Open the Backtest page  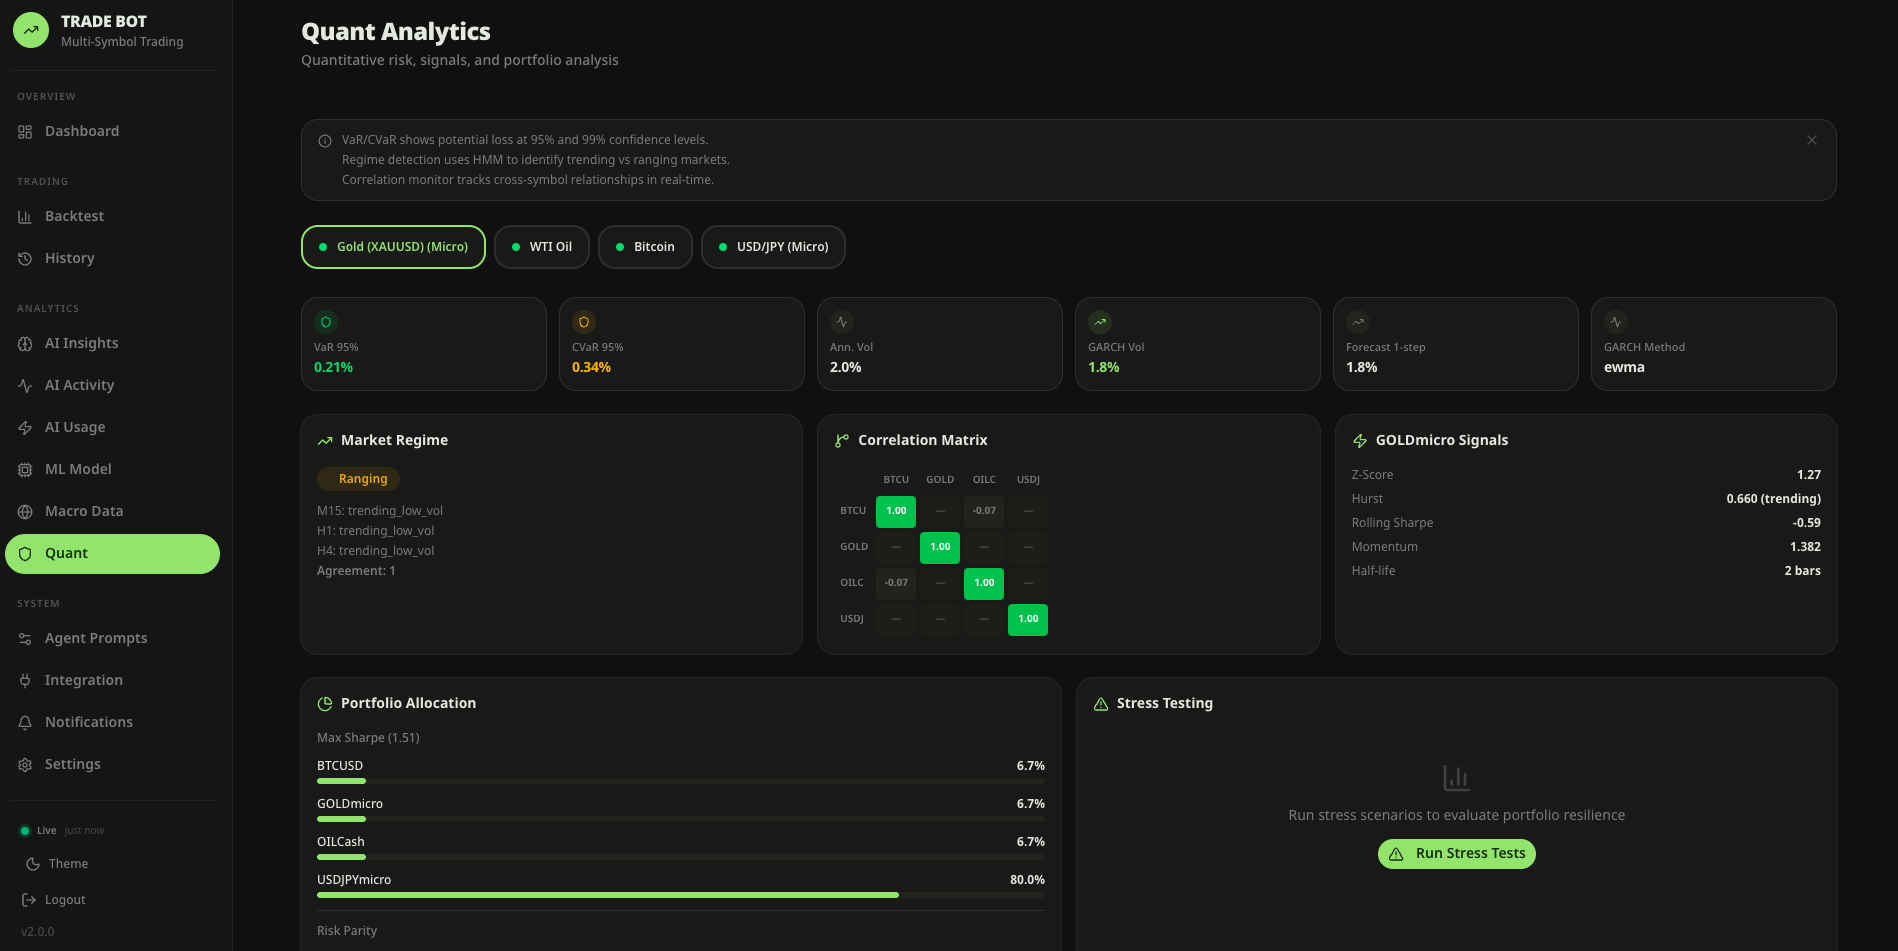tap(112, 216)
